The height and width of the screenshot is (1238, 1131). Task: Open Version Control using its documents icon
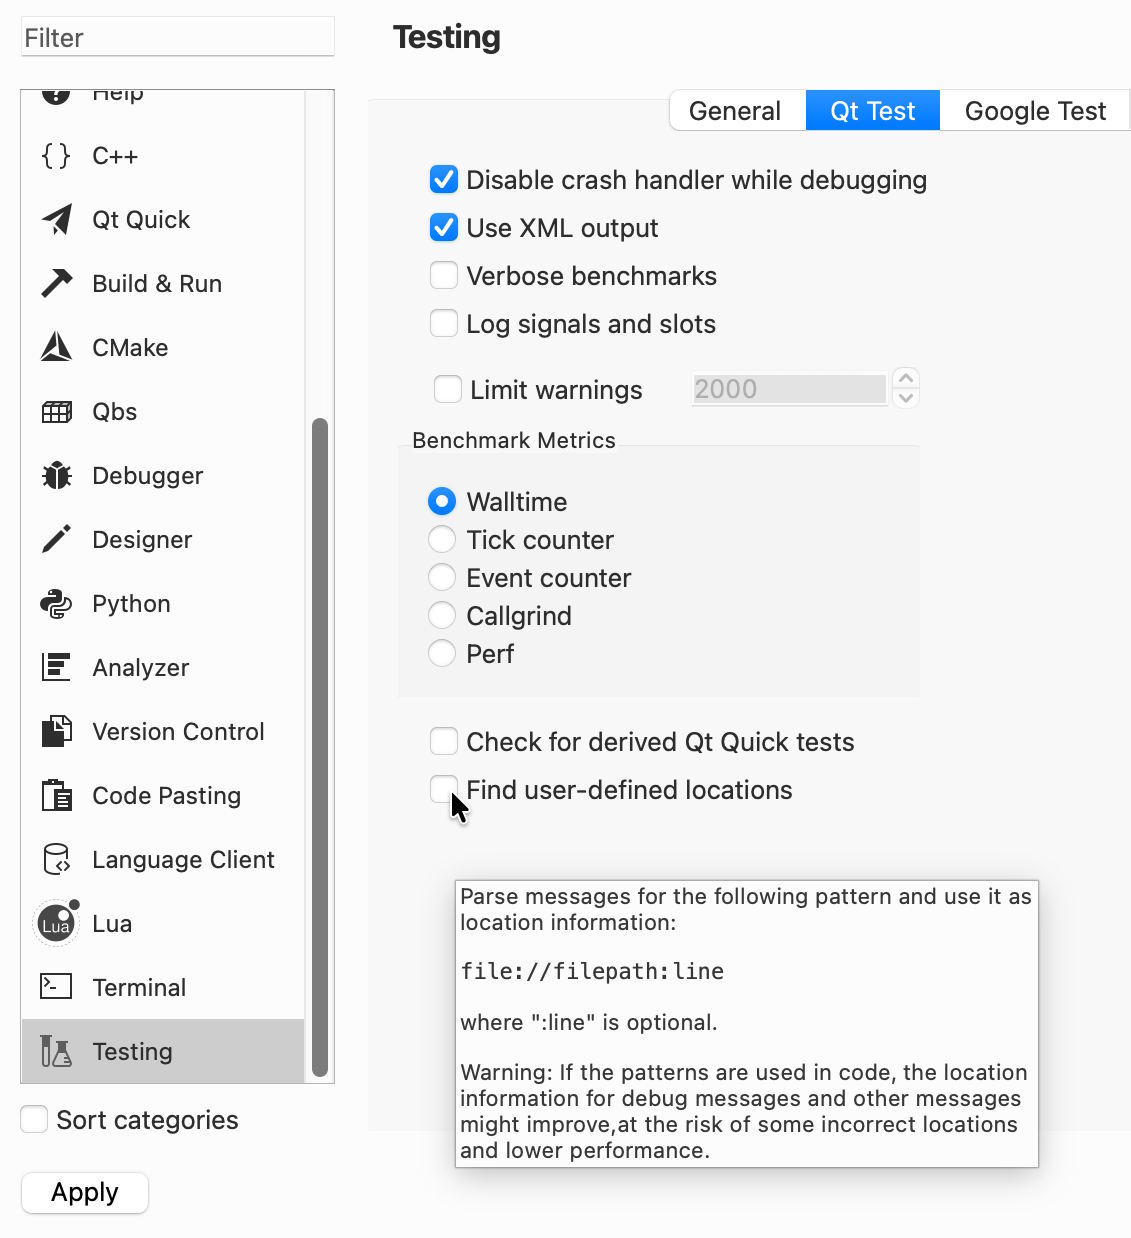pyautogui.click(x=57, y=732)
